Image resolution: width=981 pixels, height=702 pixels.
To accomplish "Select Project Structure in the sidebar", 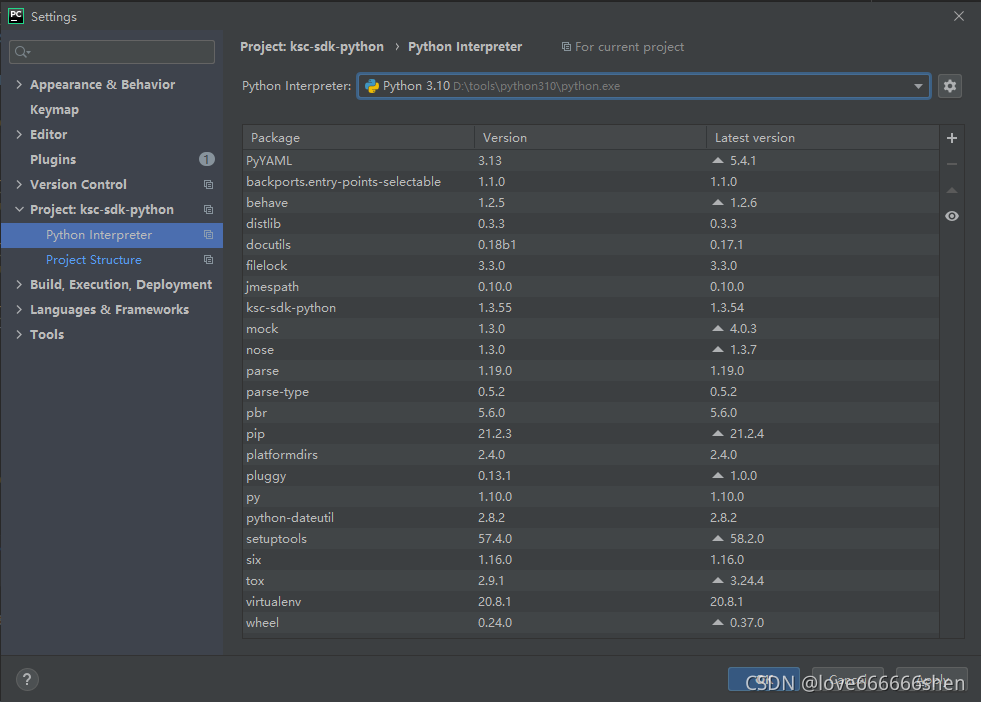I will click(x=93, y=259).
